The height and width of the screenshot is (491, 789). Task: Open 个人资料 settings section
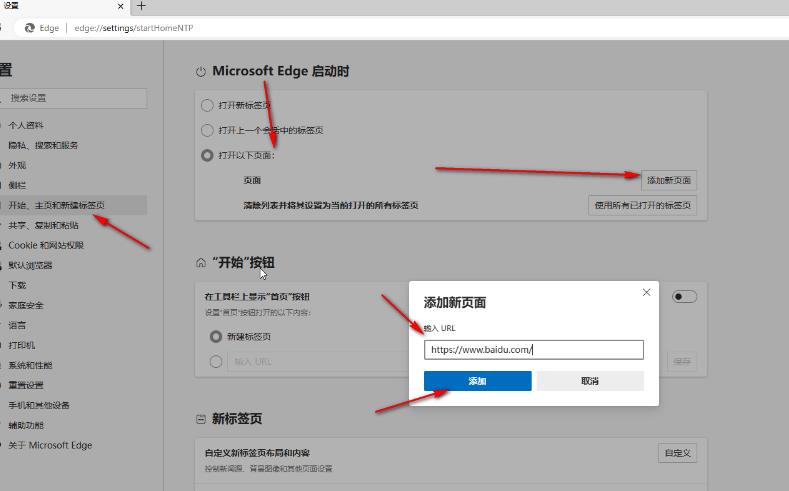point(26,125)
